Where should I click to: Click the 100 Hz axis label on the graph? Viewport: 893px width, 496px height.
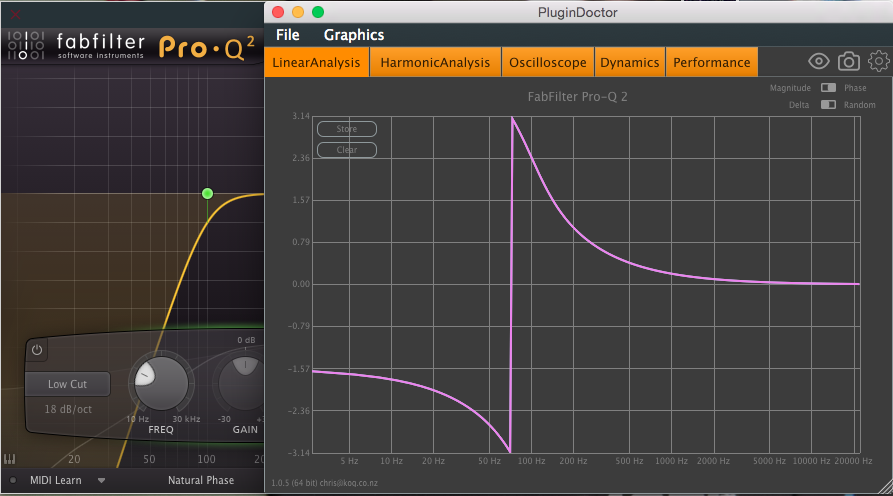click(531, 461)
